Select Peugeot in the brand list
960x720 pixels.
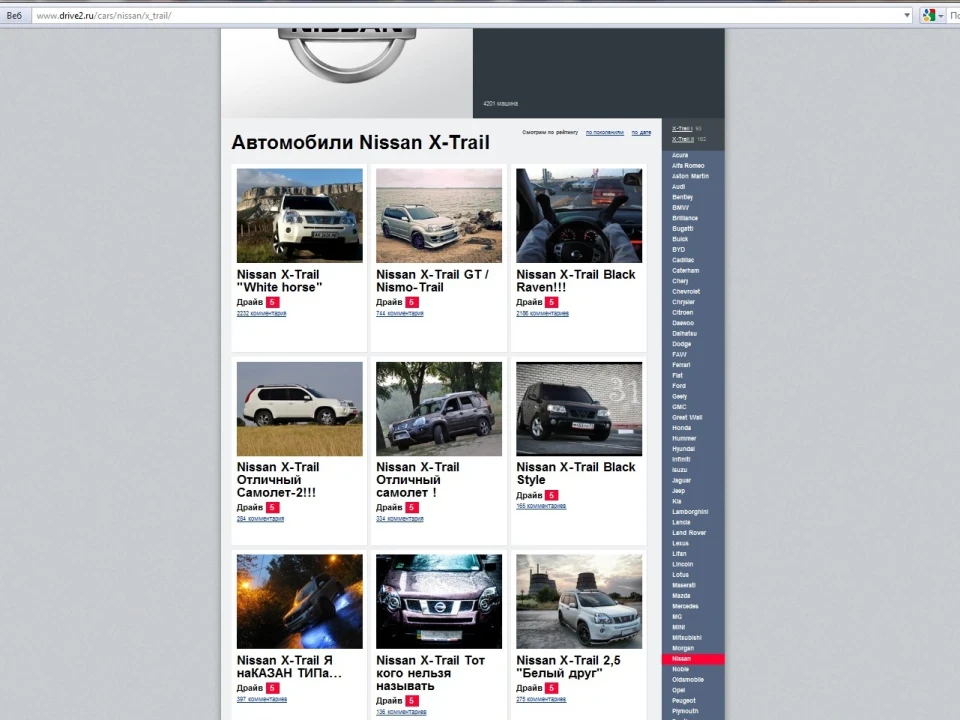point(683,700)
